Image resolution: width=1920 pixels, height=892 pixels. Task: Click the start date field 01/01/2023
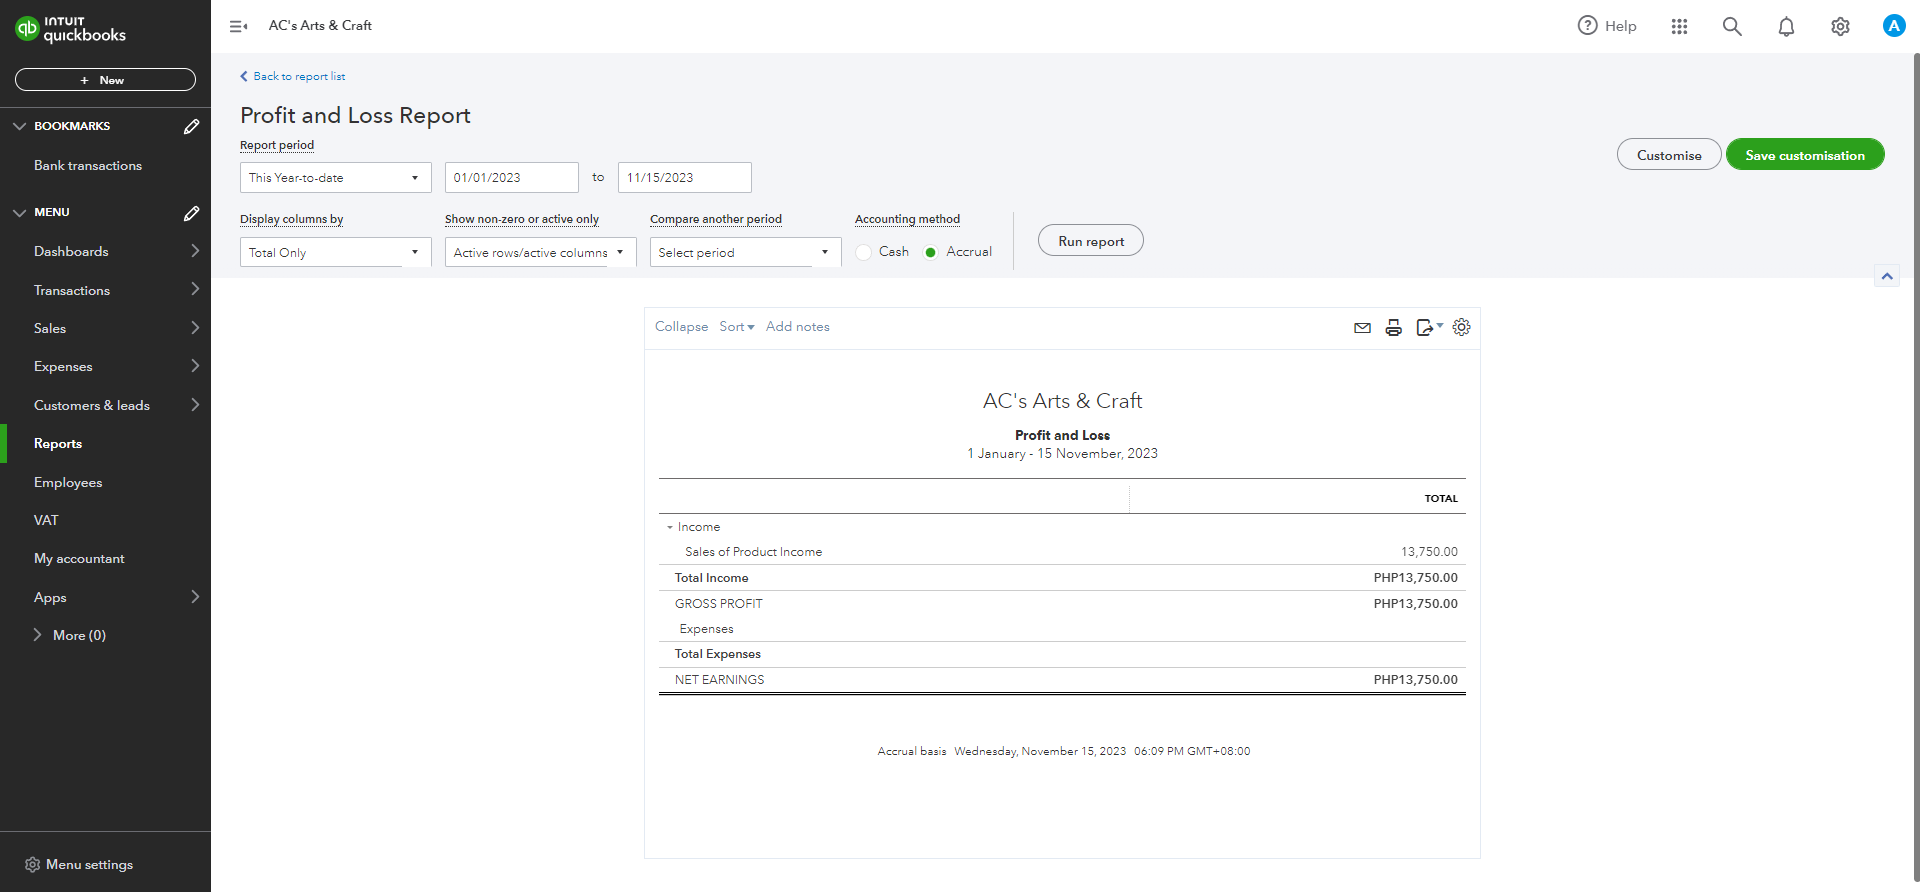tap(512, 178)
